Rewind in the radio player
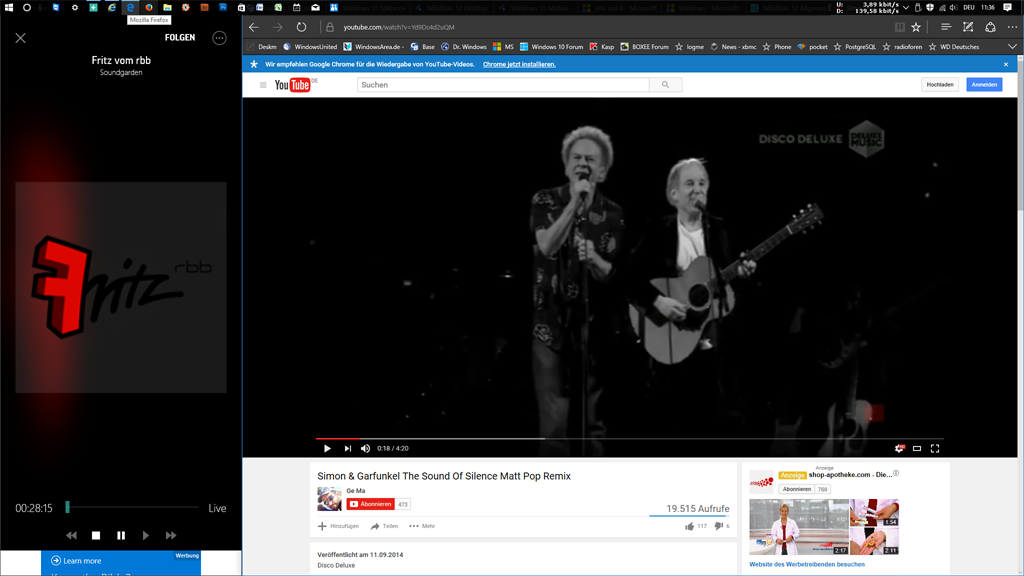This screenshot has height=576, width=1024. pos(71,536)
